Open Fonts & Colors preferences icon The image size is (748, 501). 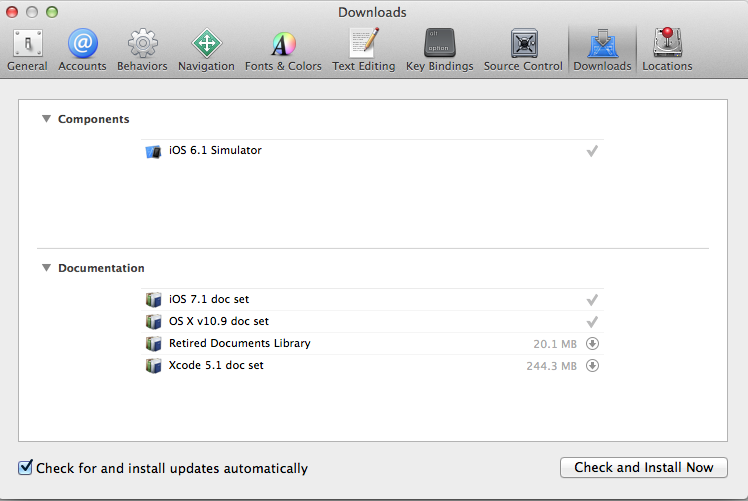click(x=283, y=43)
